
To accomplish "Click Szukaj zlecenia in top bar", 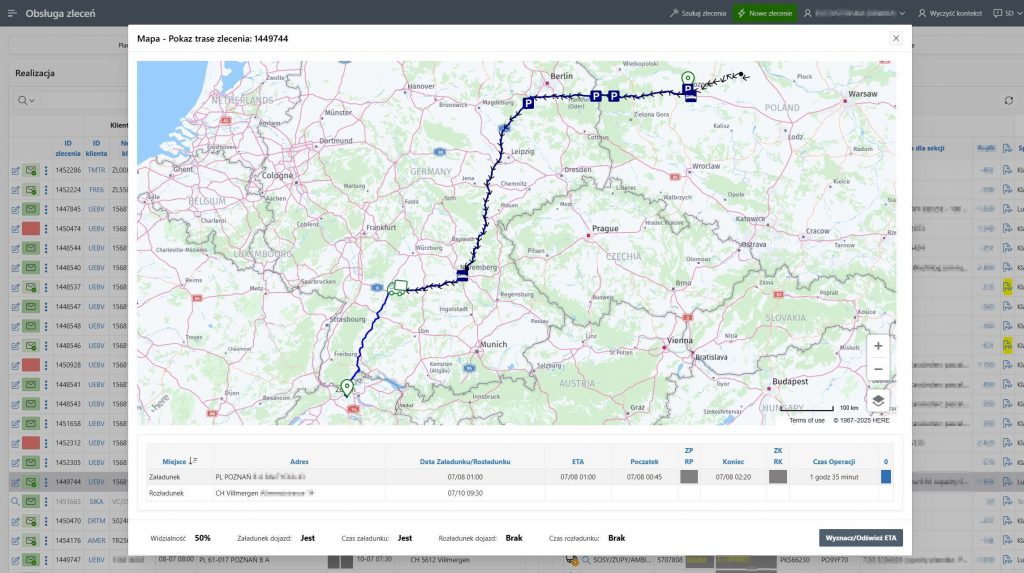I will (697, 13).
